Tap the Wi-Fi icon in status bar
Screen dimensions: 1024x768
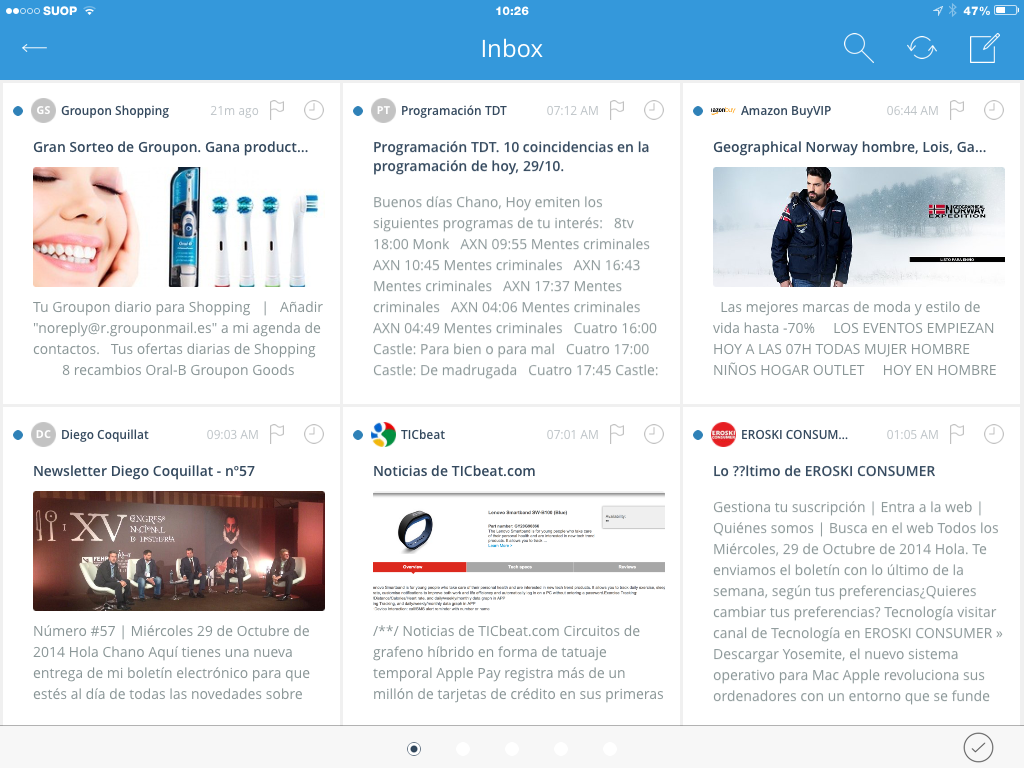tap(89, 10)
